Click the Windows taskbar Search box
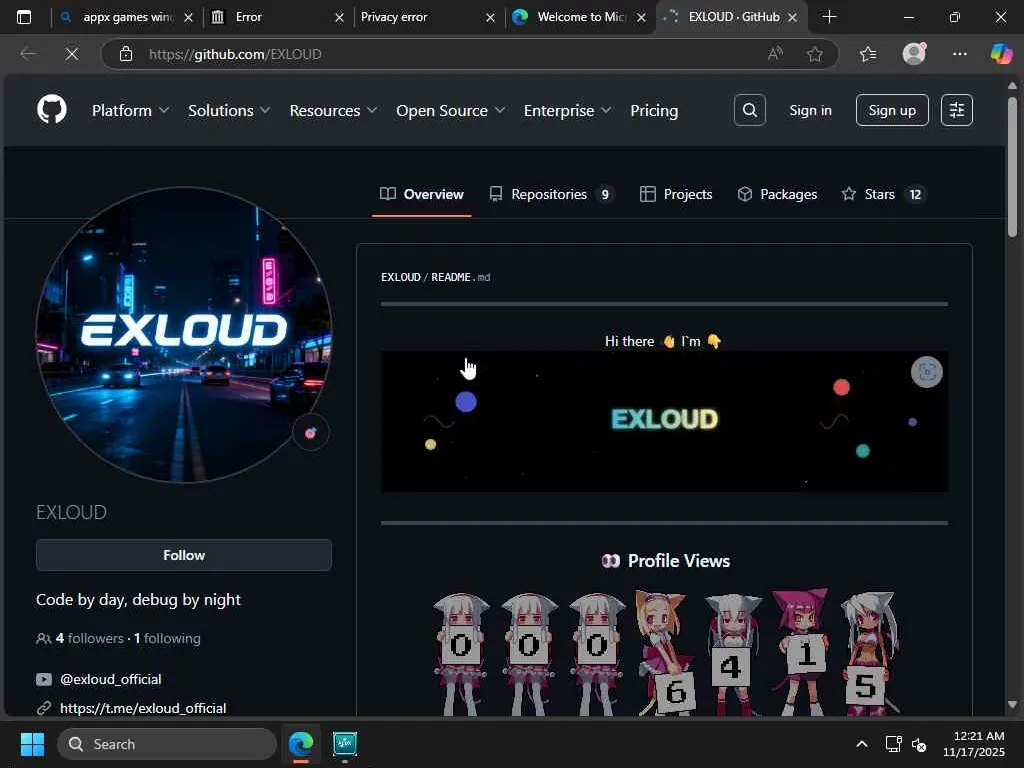The height and width of the screenshot is (768, 1024). 167,744
